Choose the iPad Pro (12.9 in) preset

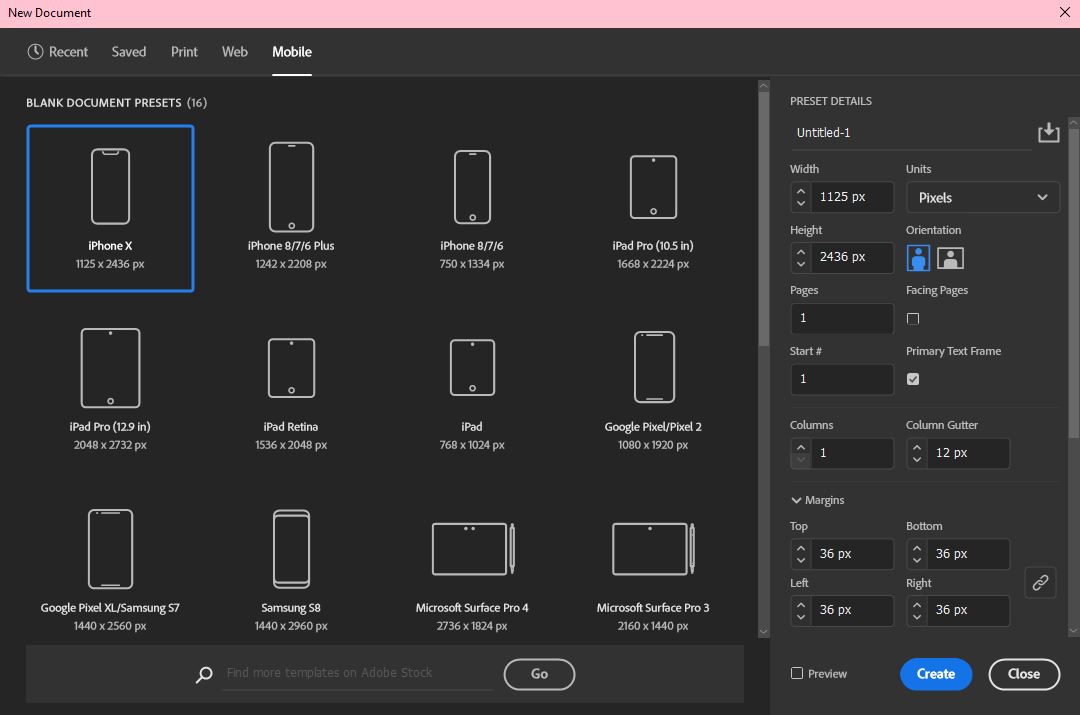(x=110, y=389)
